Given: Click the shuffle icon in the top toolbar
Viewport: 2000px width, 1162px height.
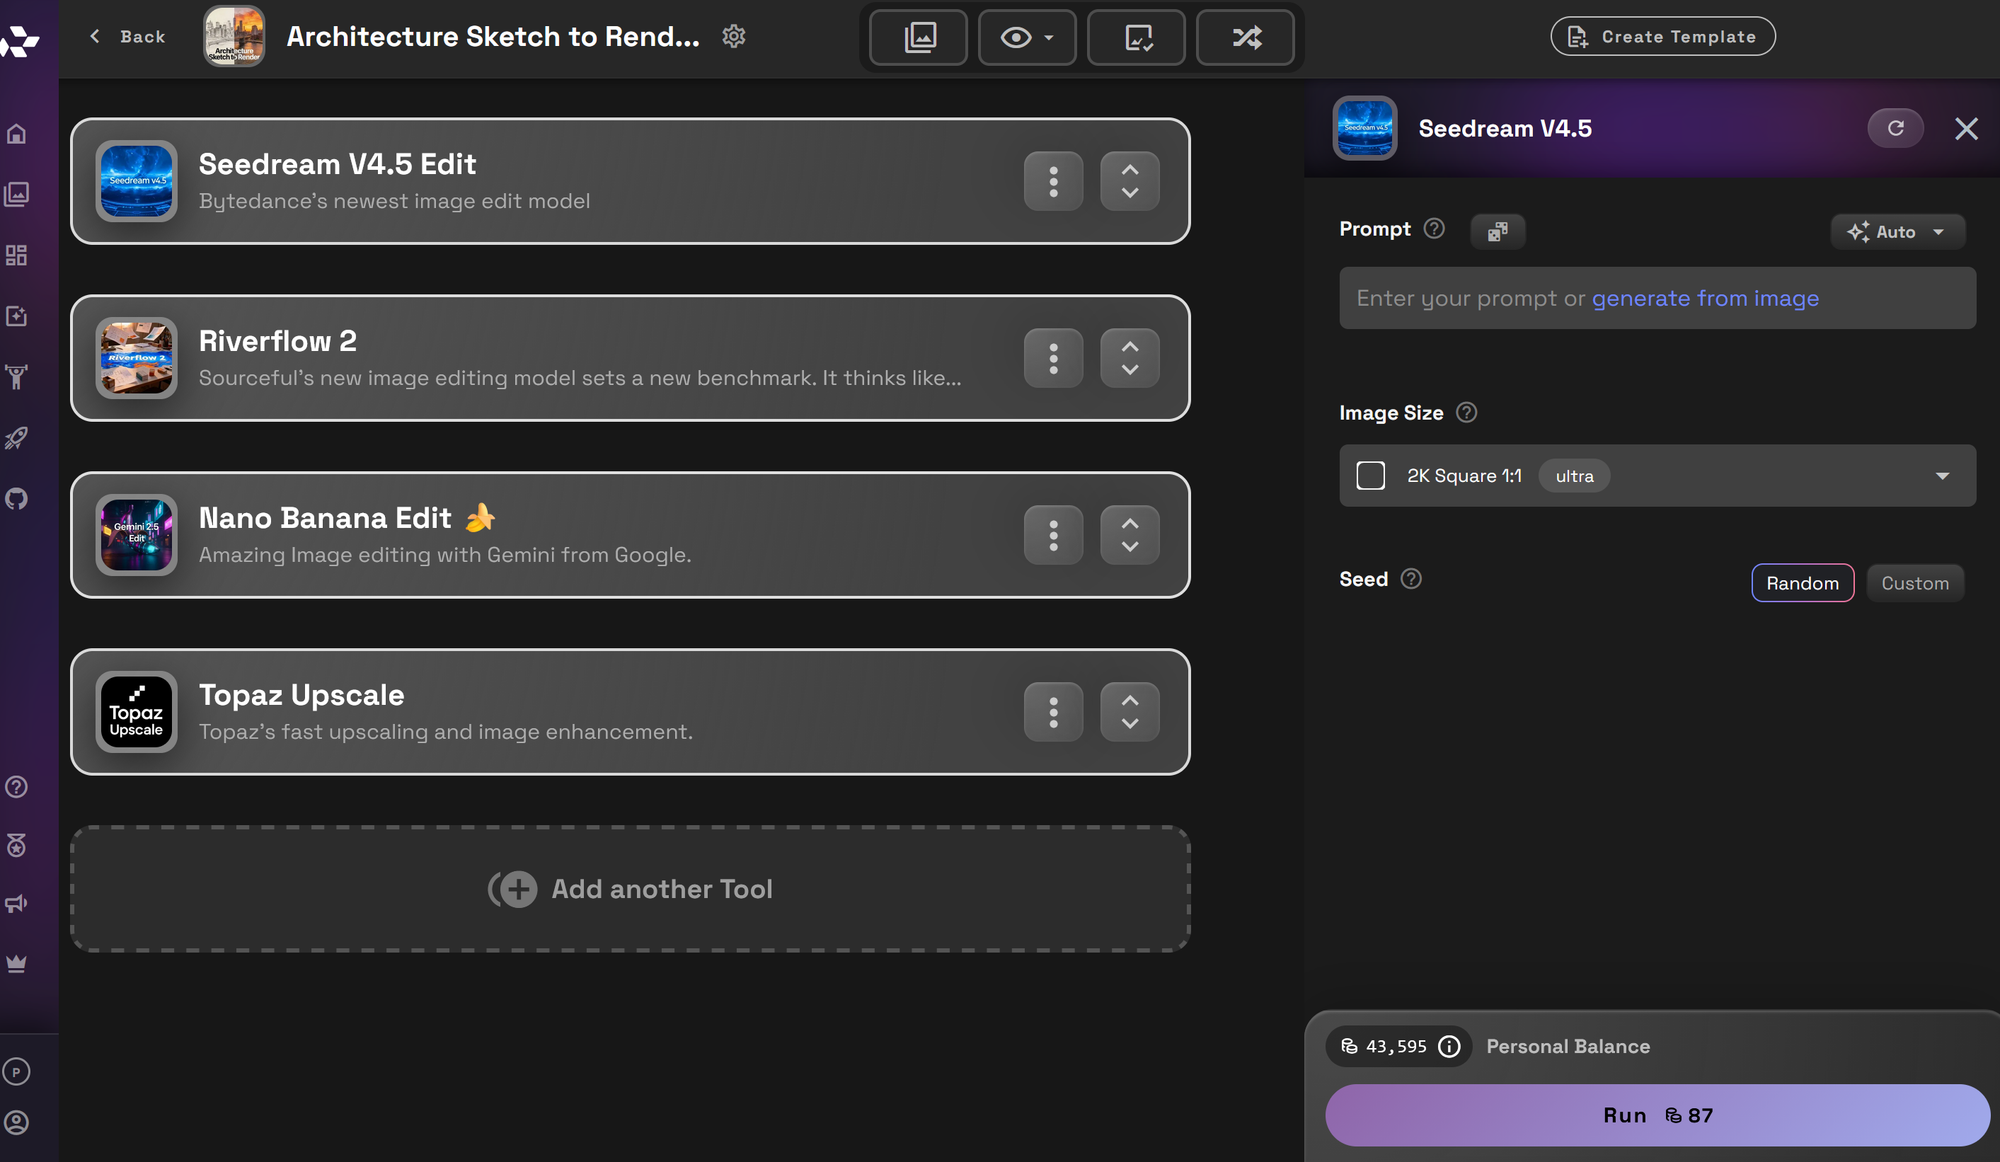Looking at the screenshot, I should tap(1246, 38).
